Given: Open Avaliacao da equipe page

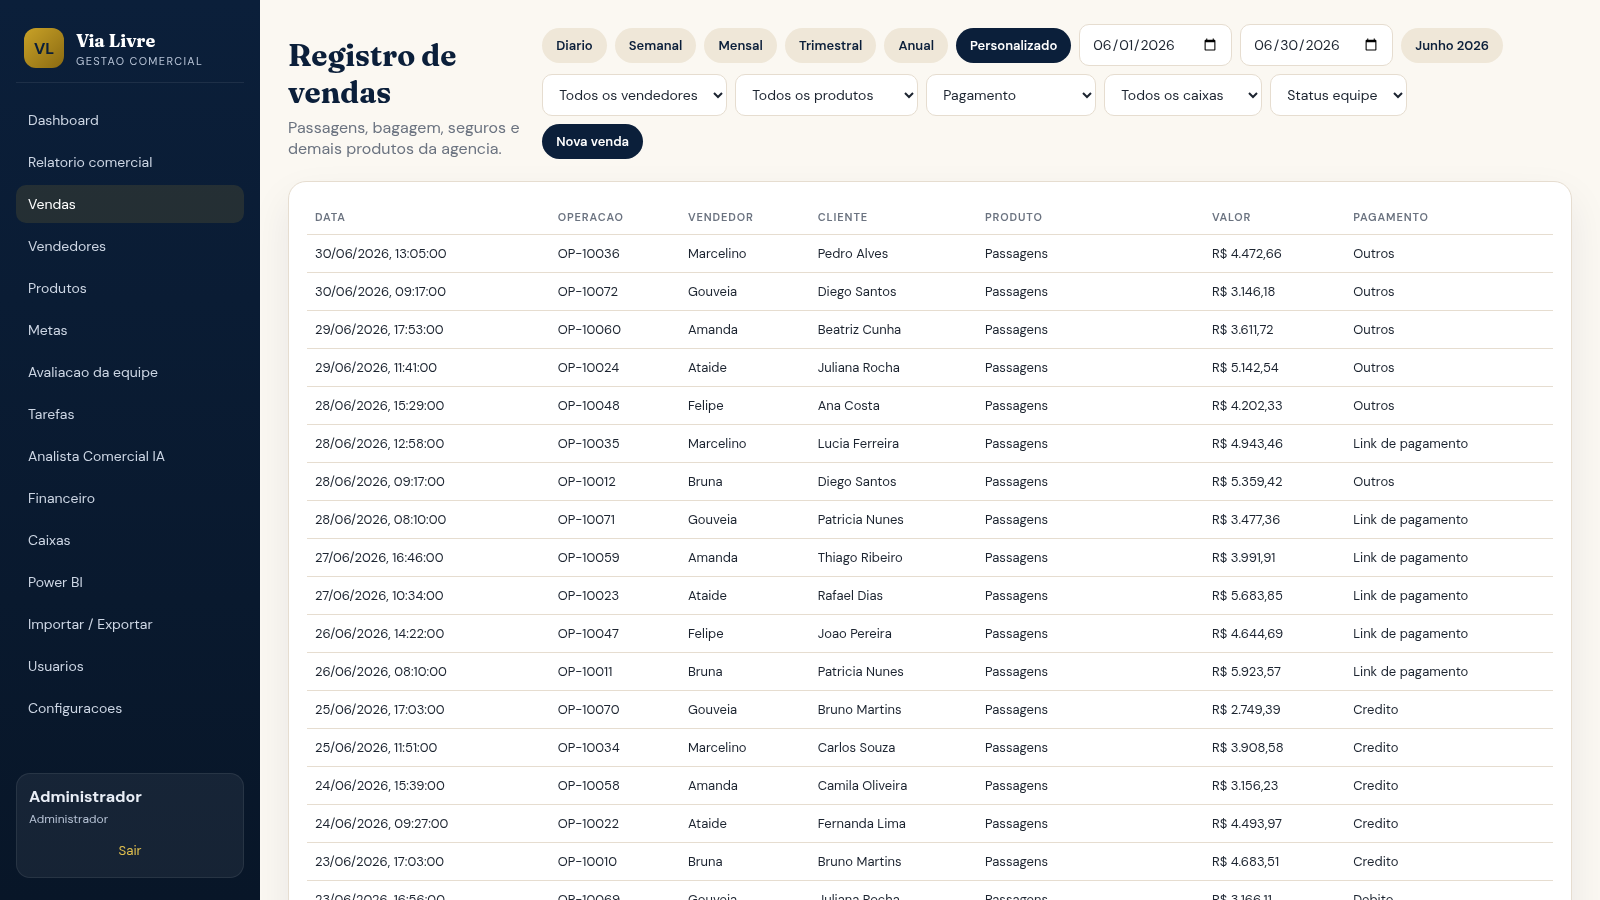Looking at the screenshot, I should pyautogui.click(x=130, y=372).
